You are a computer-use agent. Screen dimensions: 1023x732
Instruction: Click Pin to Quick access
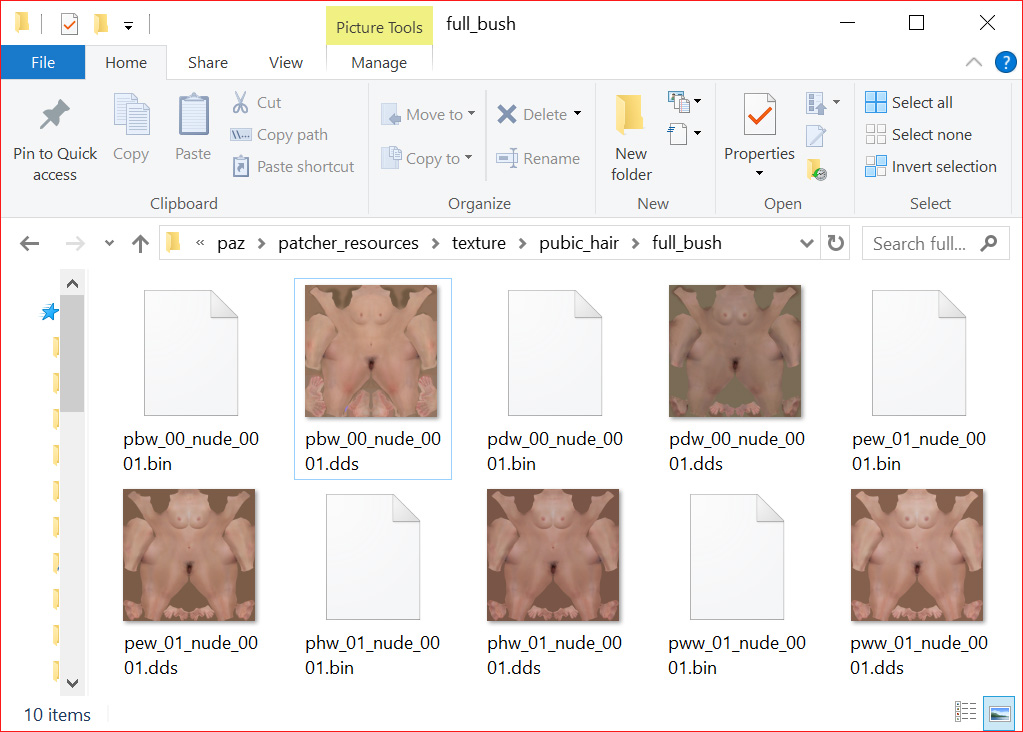click(x=55, y=135)
